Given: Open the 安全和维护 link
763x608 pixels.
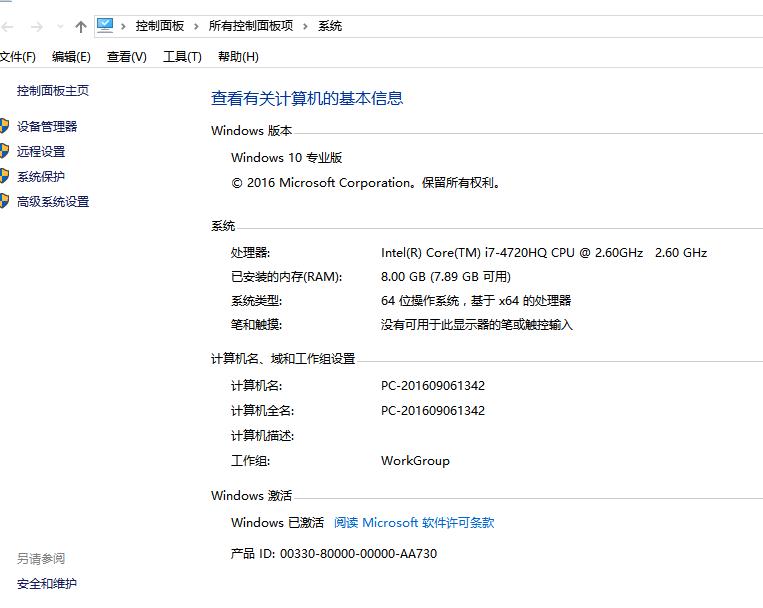Looking at the screenshot, I should click(47, 583).
